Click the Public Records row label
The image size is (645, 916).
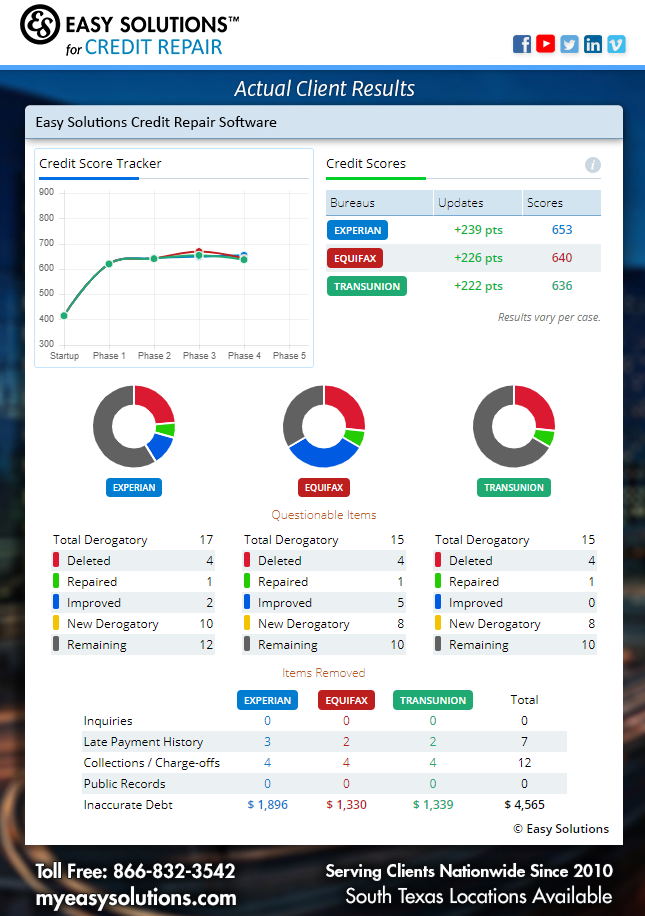pyautogui.click(x=124, y=784)
